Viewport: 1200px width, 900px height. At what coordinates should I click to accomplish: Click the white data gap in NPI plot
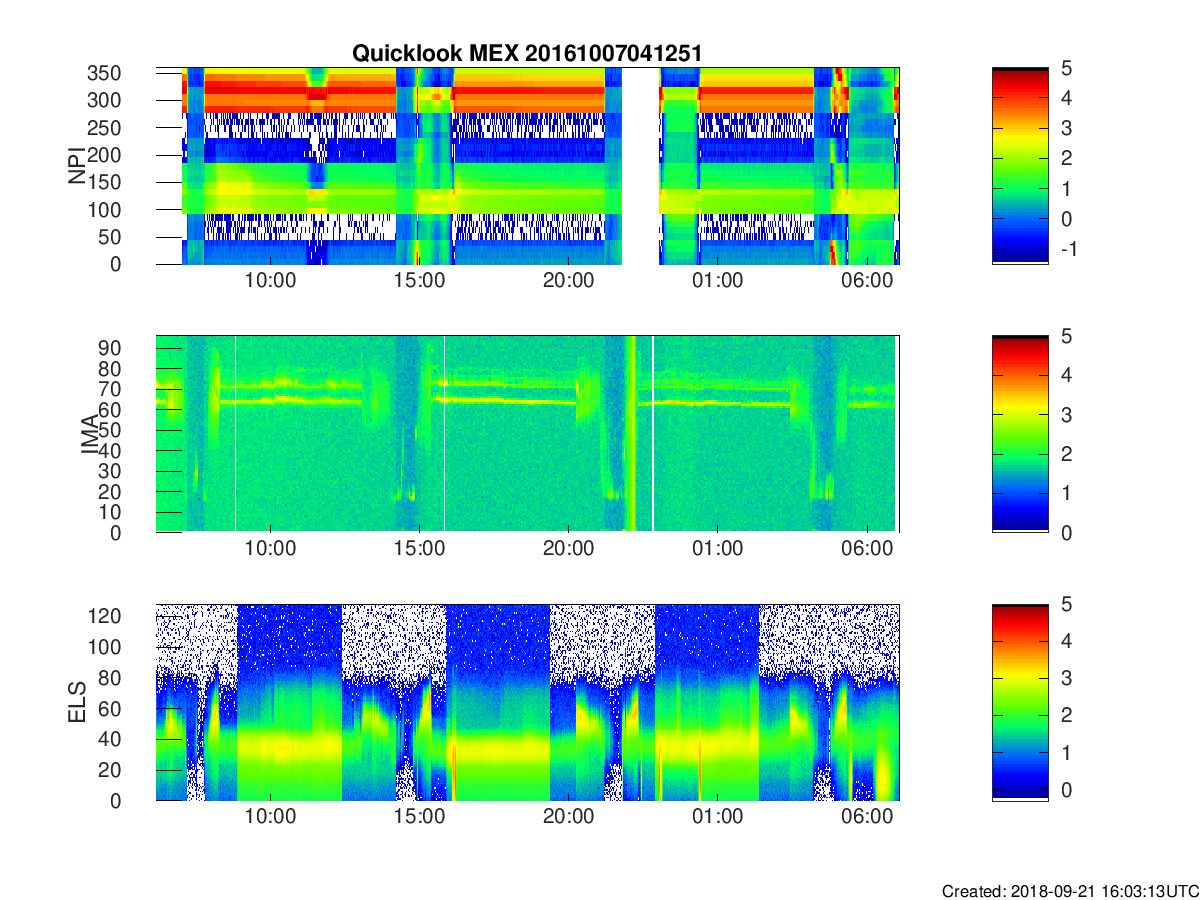pos(640,166)
